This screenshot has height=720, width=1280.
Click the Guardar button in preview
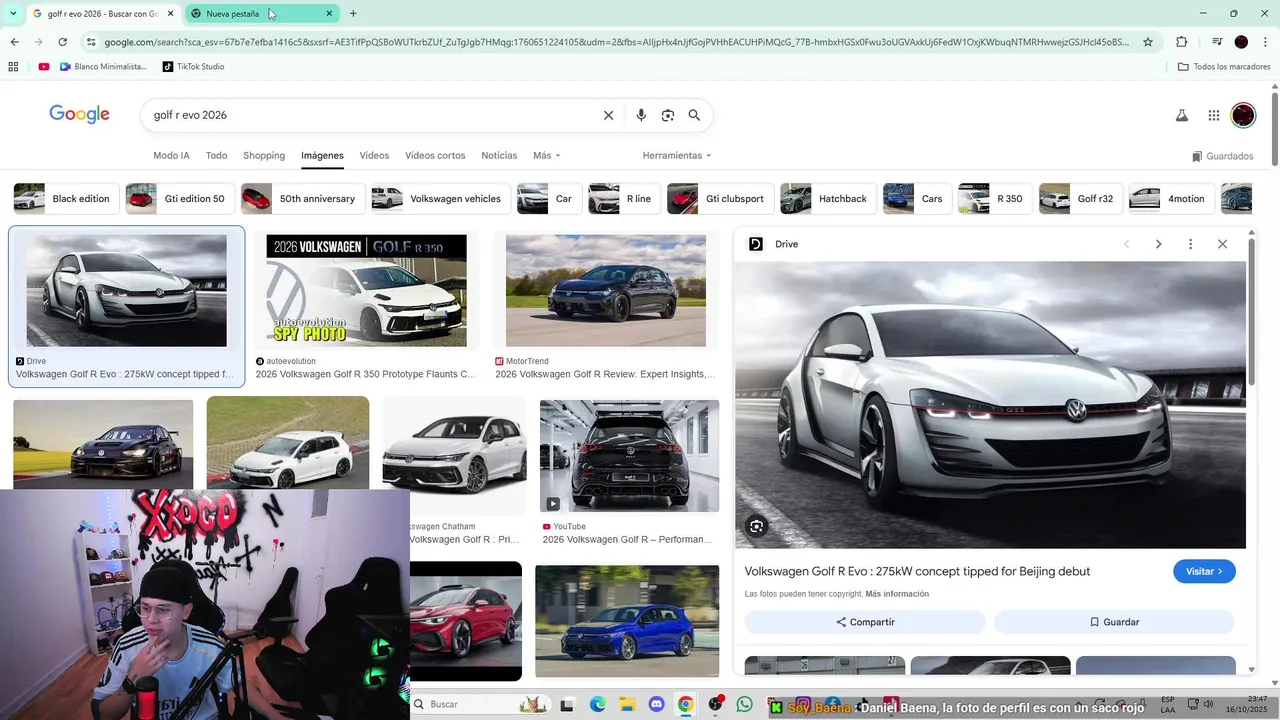(1114, 622)
